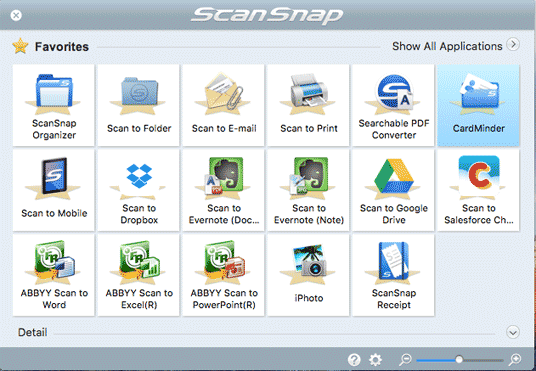Click the Favorites heading text
The image size is (536, 371).
point(62,47)
